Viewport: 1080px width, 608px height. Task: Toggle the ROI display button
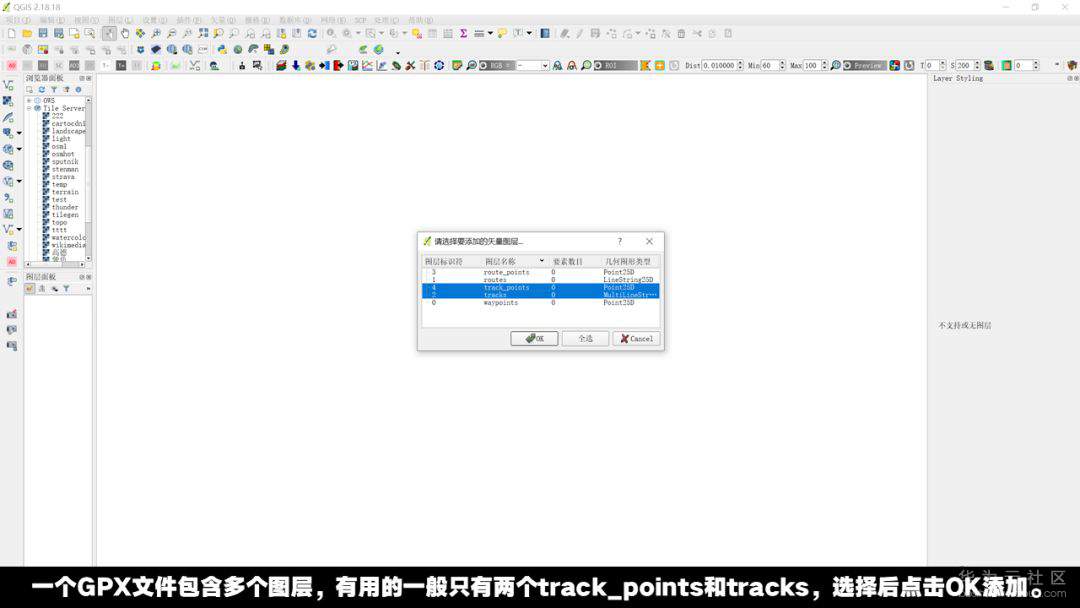click(615, 65)
